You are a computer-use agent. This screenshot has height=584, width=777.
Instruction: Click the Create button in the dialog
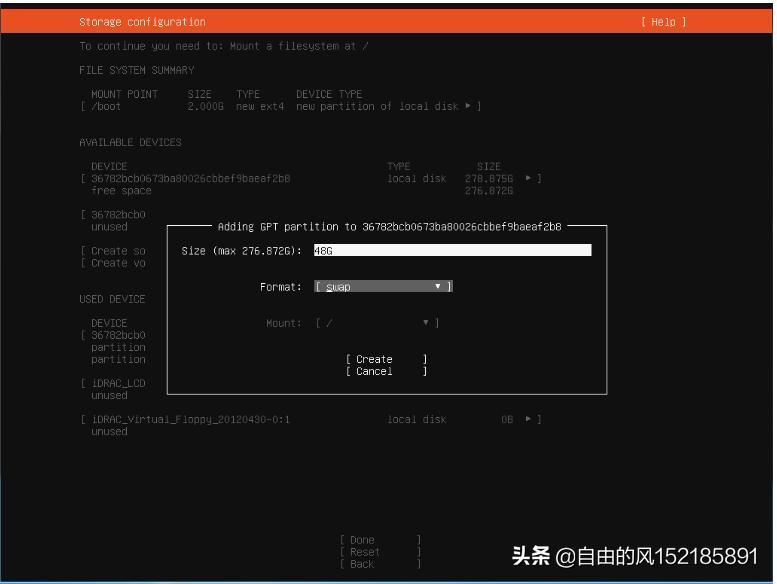pos(386,359)
